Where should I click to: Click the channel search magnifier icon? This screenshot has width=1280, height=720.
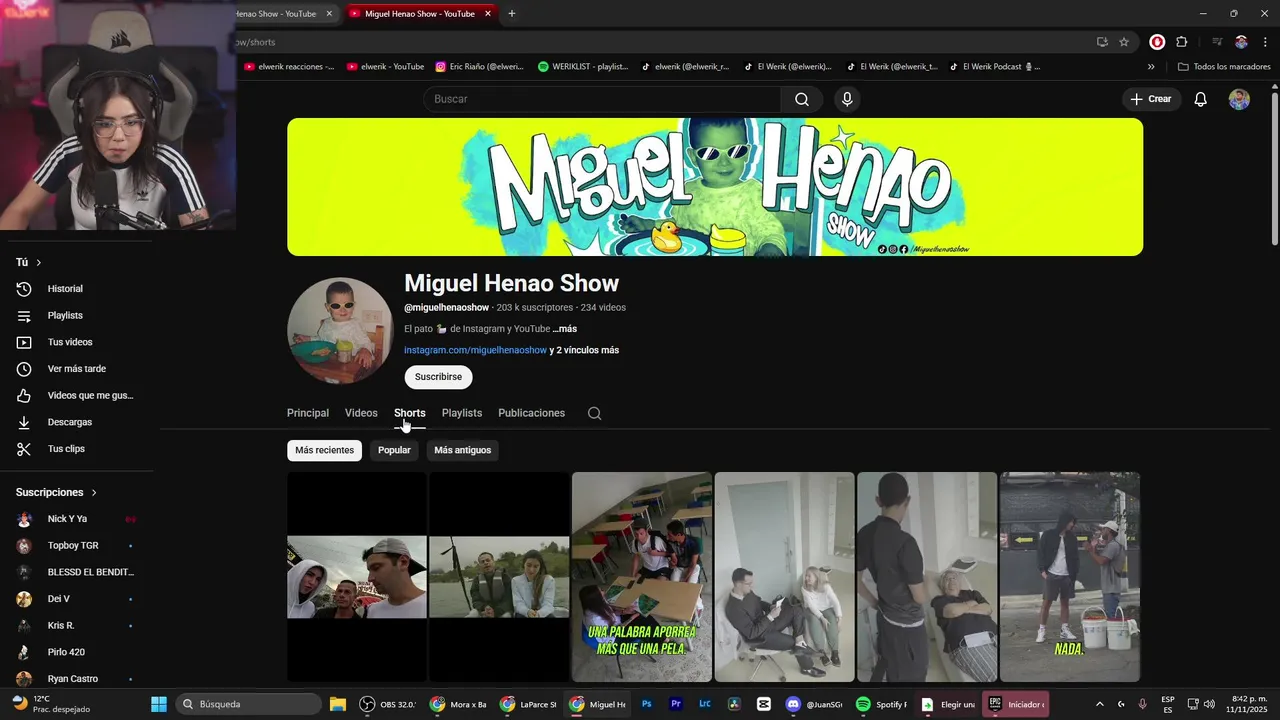pos(594,413)
